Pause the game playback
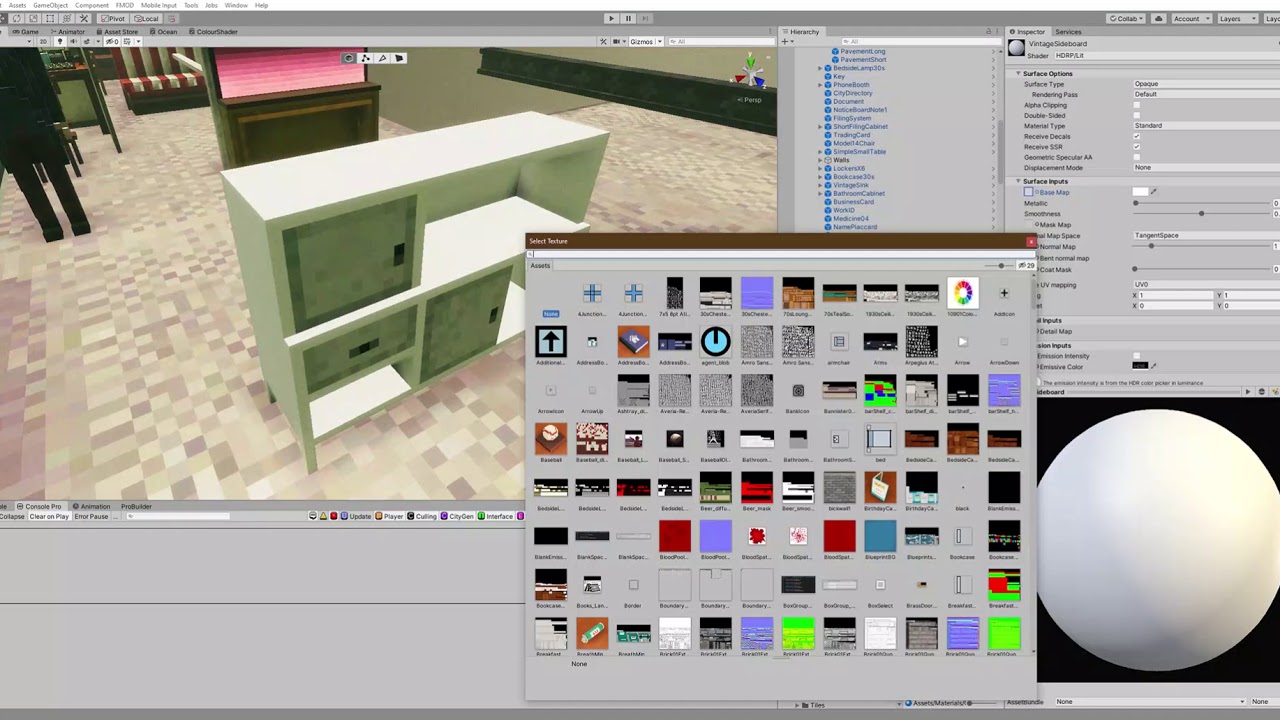Viewport: 1280px width, 720px height. pyautogui.click(x=628, y=18)
